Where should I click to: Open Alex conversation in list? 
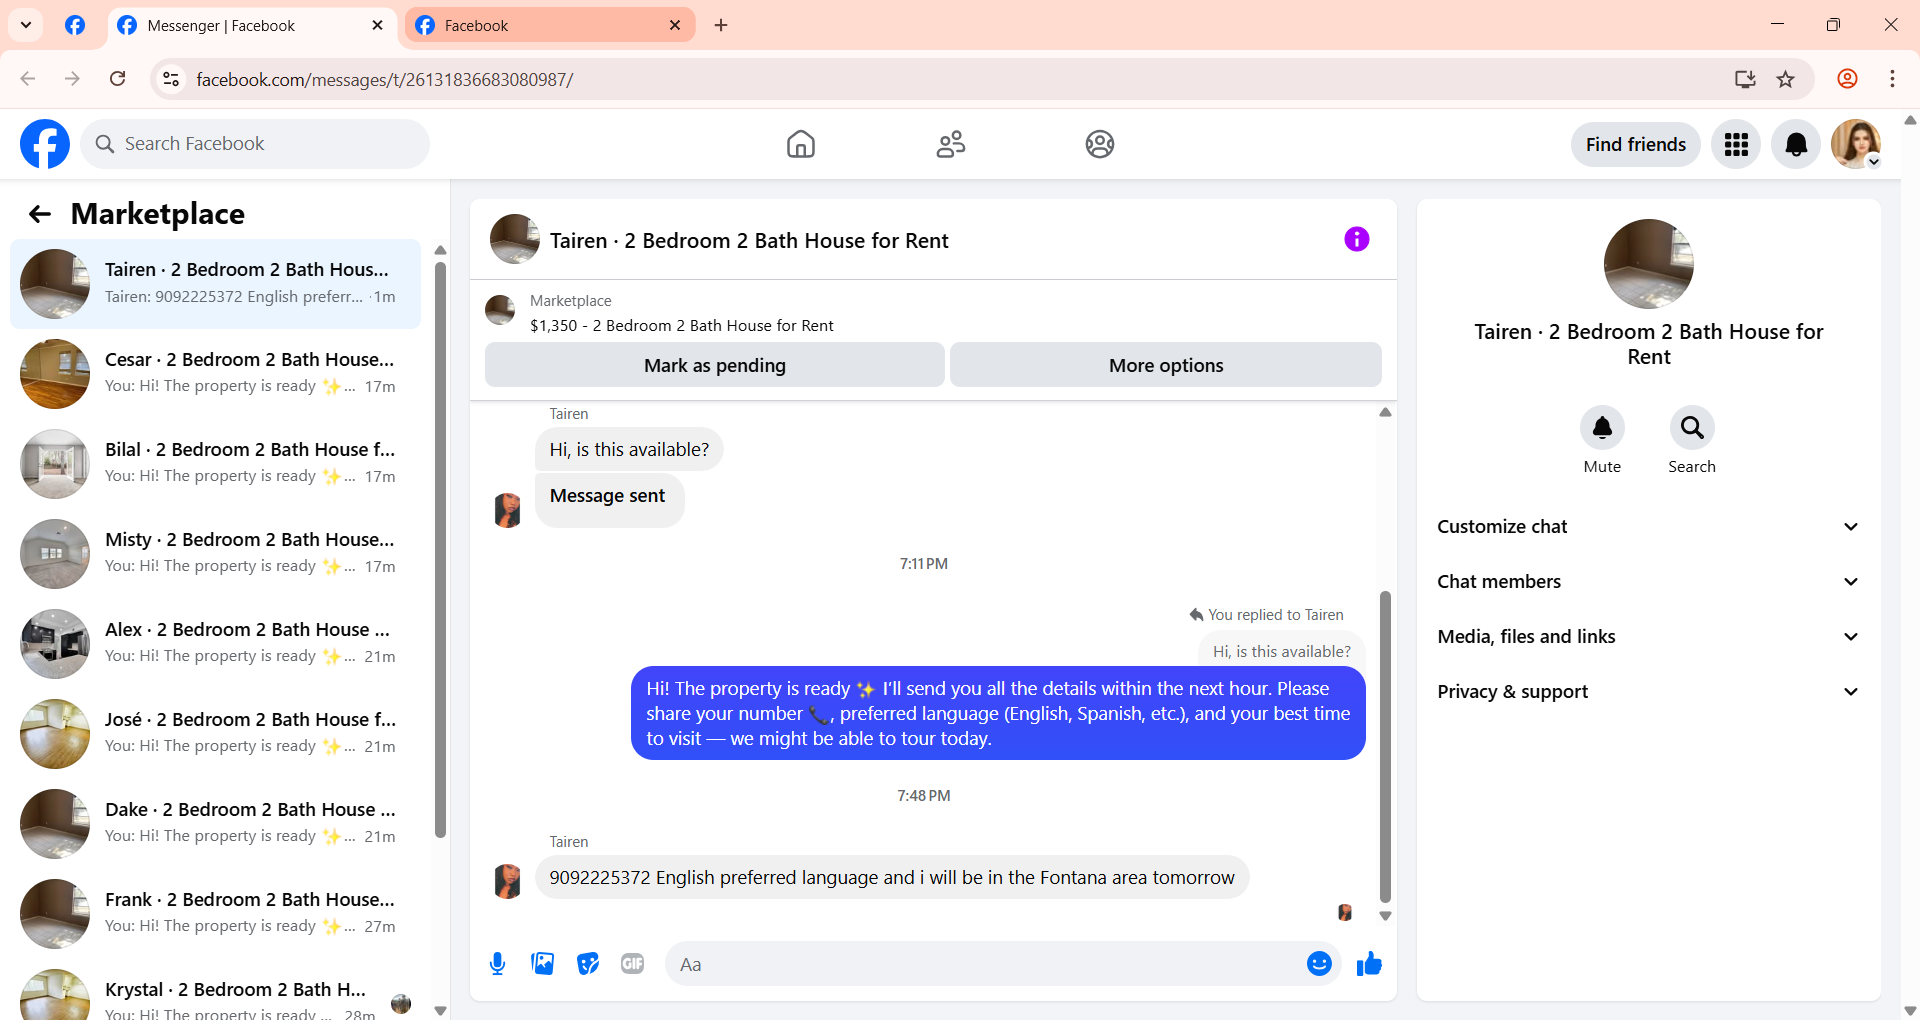[x=215, y=644]
